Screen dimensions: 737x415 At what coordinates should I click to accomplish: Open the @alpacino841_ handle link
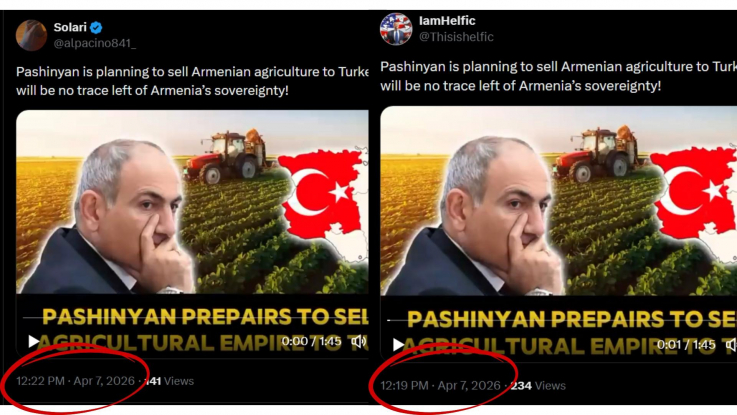94,43
